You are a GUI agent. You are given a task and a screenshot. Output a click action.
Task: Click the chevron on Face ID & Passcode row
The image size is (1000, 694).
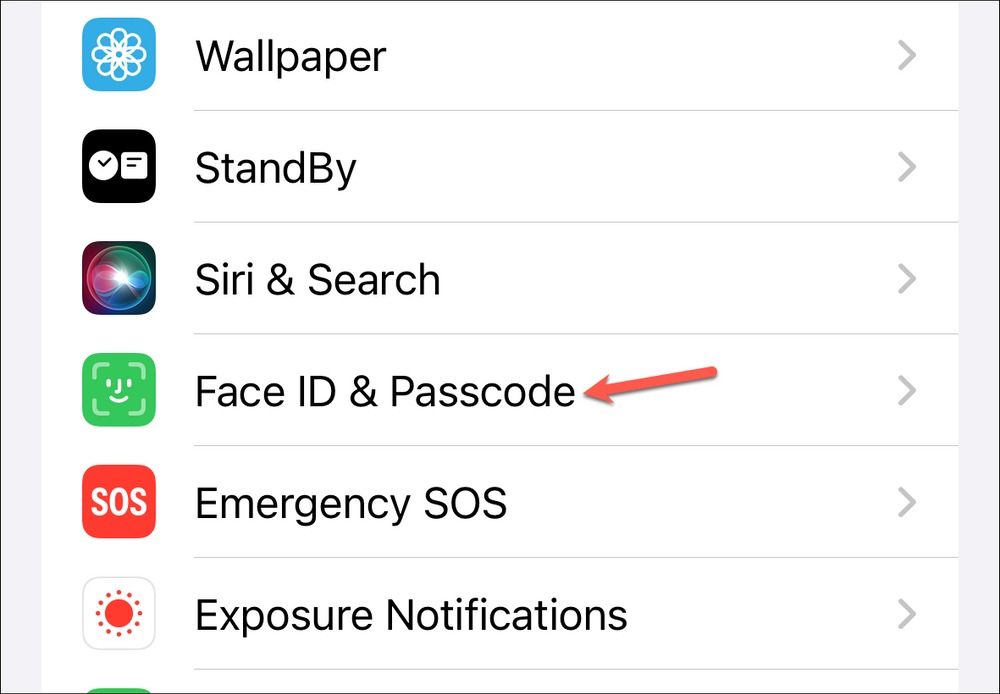(907, 390)
